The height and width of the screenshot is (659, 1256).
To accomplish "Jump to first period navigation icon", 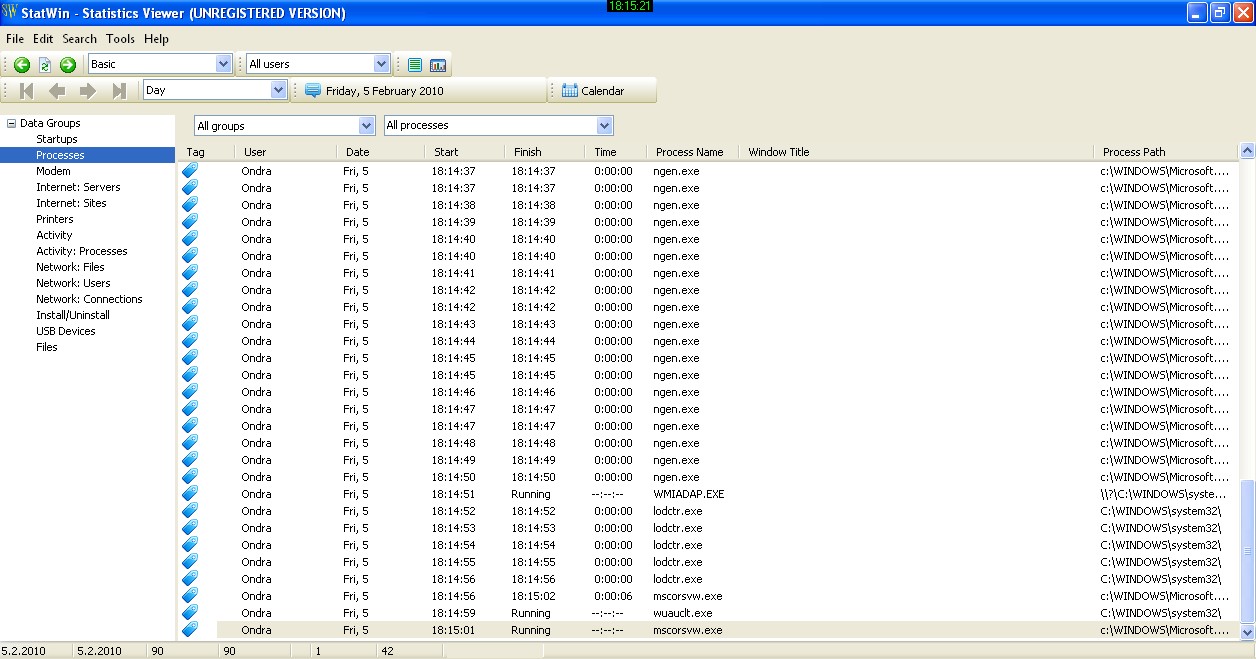I will click(x=27, y=91).
